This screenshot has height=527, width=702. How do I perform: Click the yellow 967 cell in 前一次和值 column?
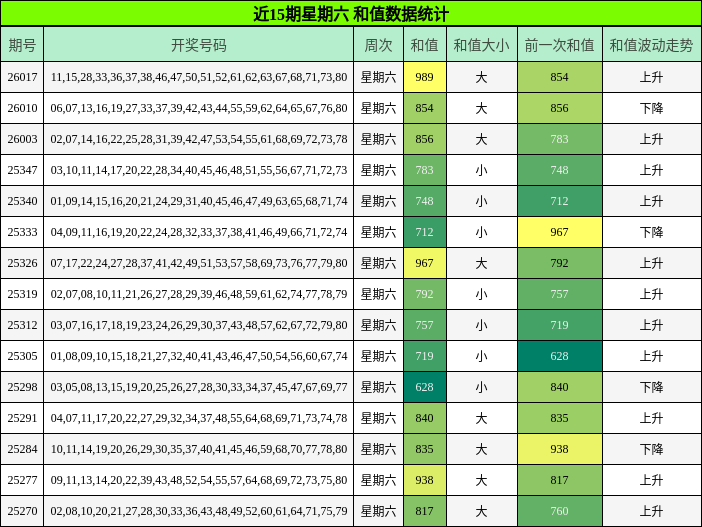click(560, 232)
